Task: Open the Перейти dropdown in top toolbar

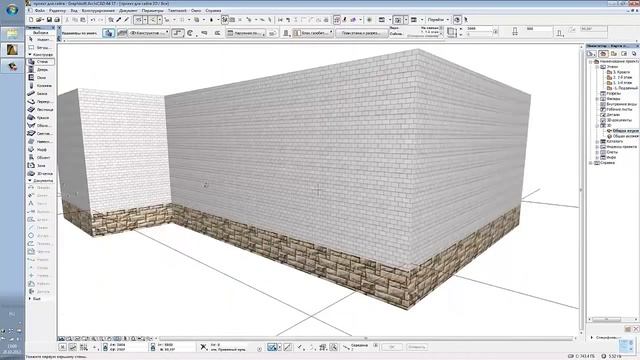Action: (438, 20)
